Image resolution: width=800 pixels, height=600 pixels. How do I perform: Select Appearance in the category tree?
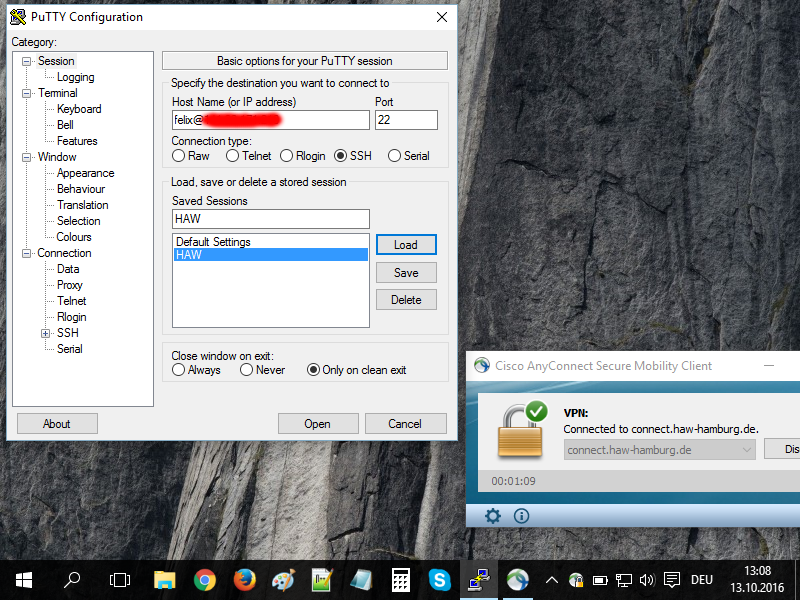pos(85,173)
